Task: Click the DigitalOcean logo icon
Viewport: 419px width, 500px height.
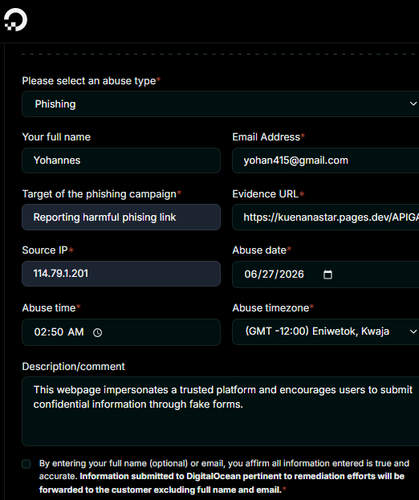Action: point(16,20)
